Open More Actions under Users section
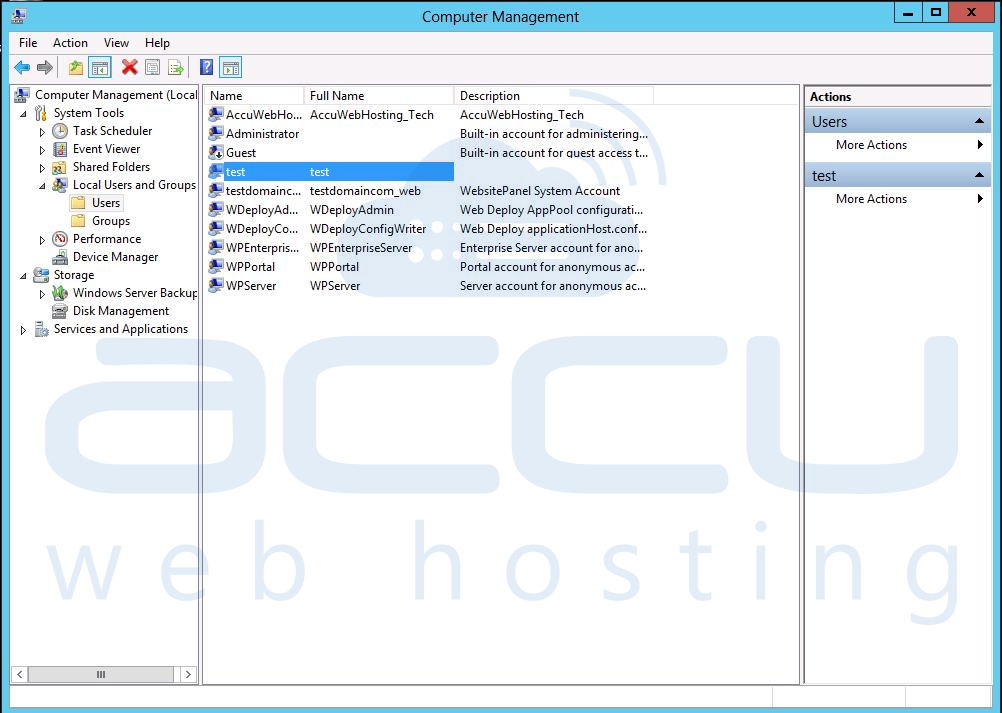Screen dimensions: 1002x713 point(898,145)
